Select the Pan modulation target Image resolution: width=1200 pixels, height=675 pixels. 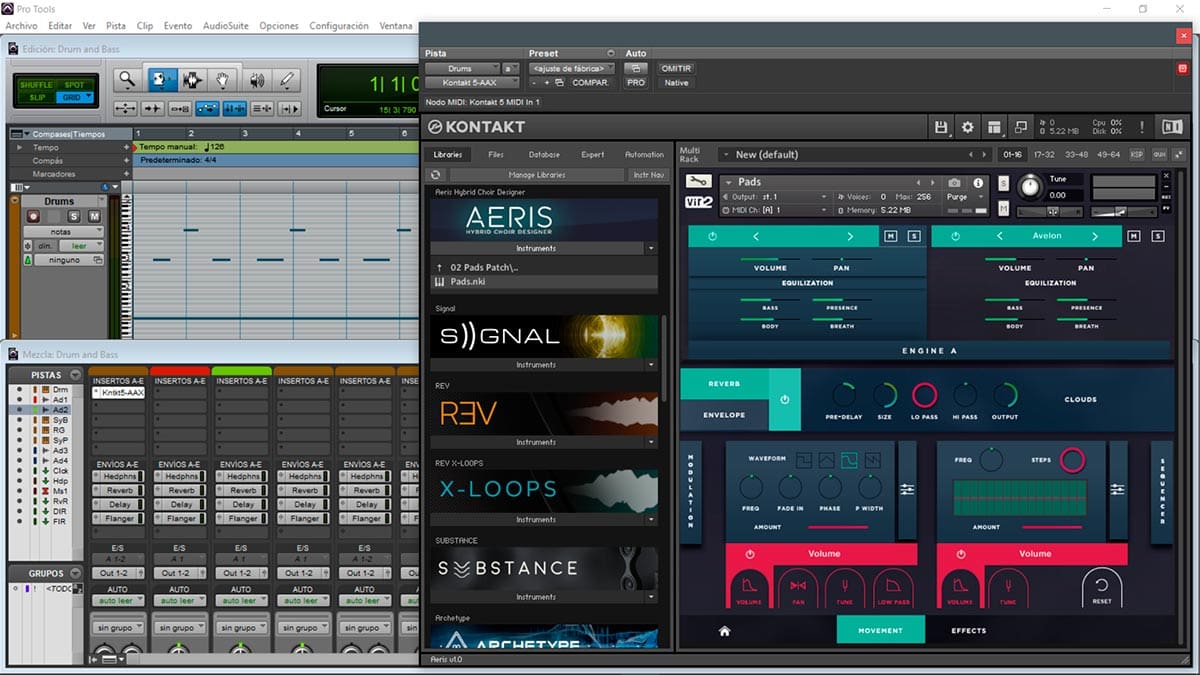[x=798, y=589]
